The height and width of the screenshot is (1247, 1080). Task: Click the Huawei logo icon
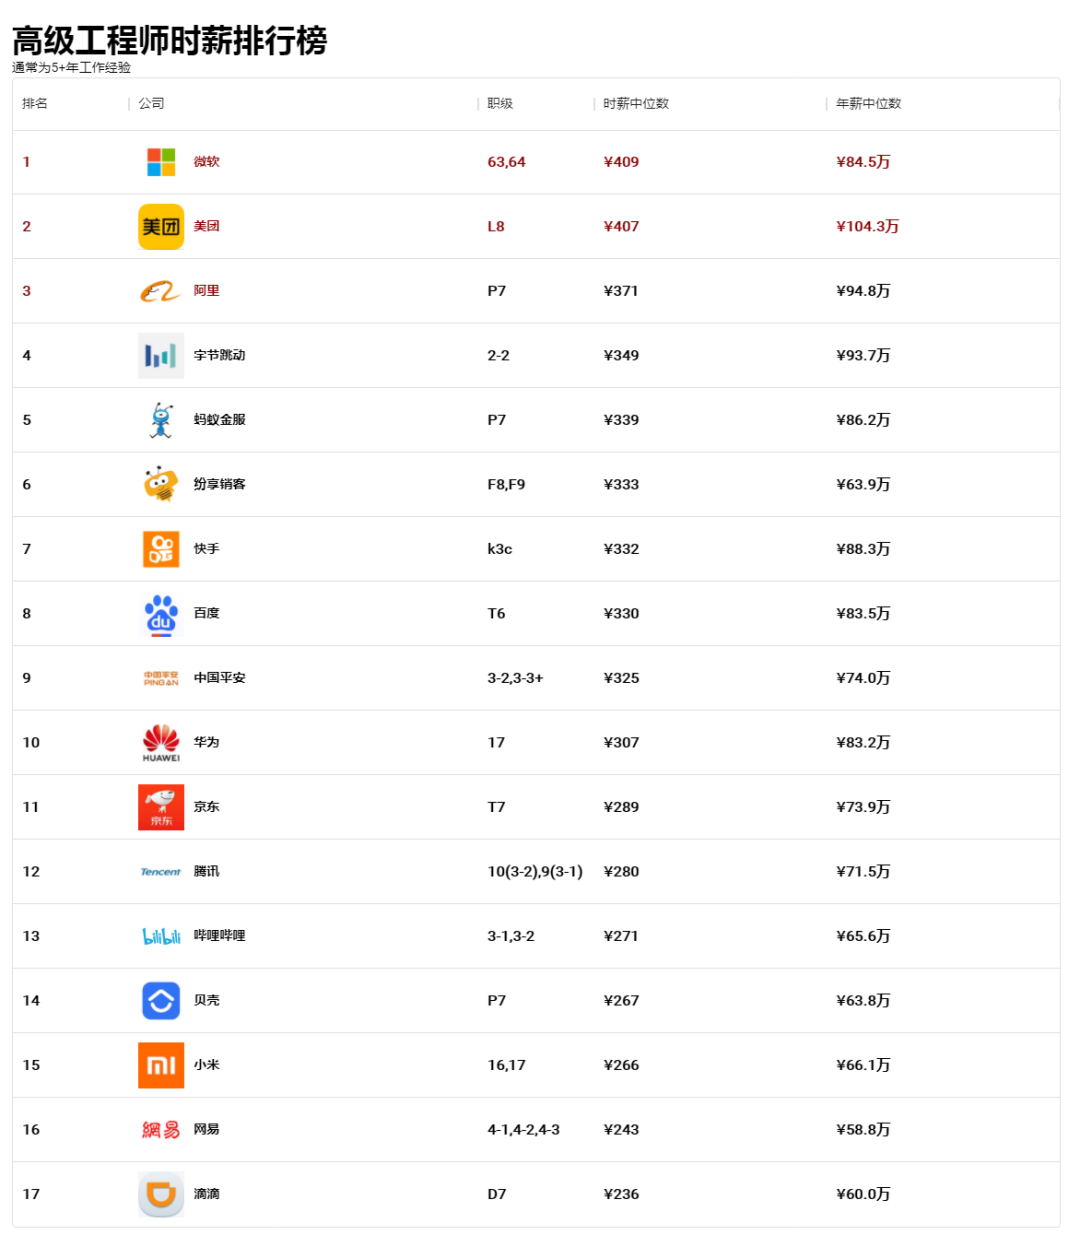point(161,743)
